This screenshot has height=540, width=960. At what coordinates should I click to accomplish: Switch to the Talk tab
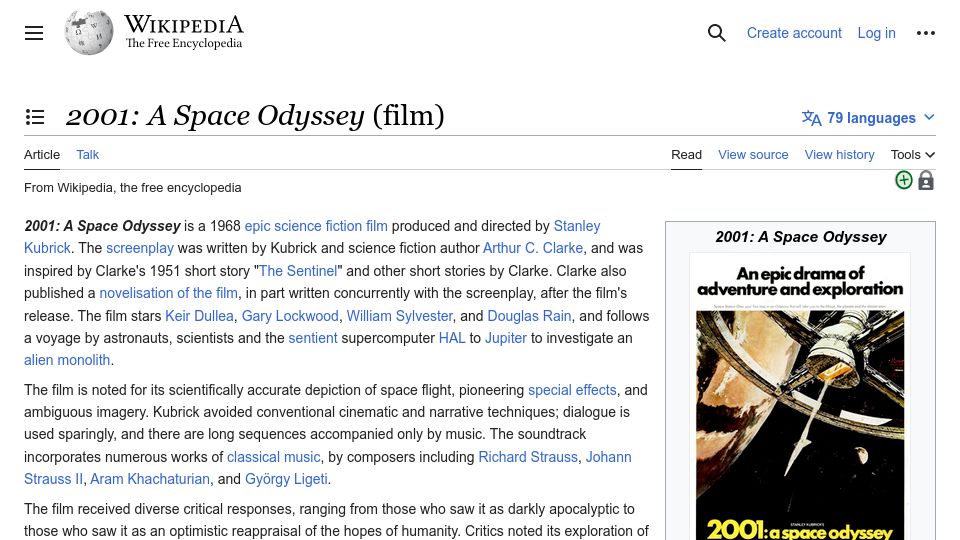88,155
